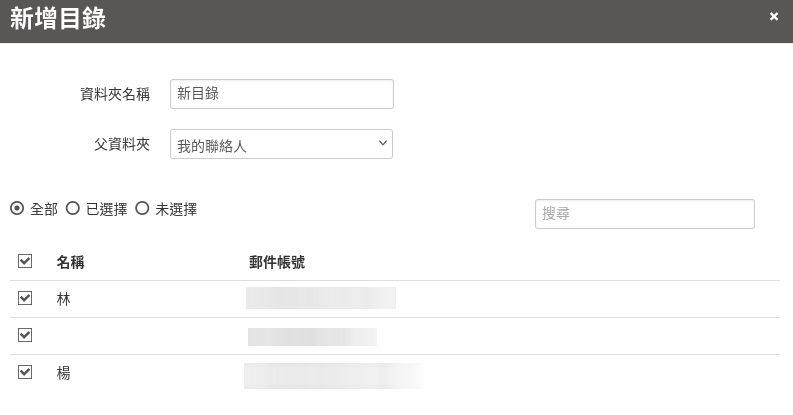This screenshot has width=793, height=415.
Task: Uncheck the checkbox for contact 林
Action: coord(25,298)
